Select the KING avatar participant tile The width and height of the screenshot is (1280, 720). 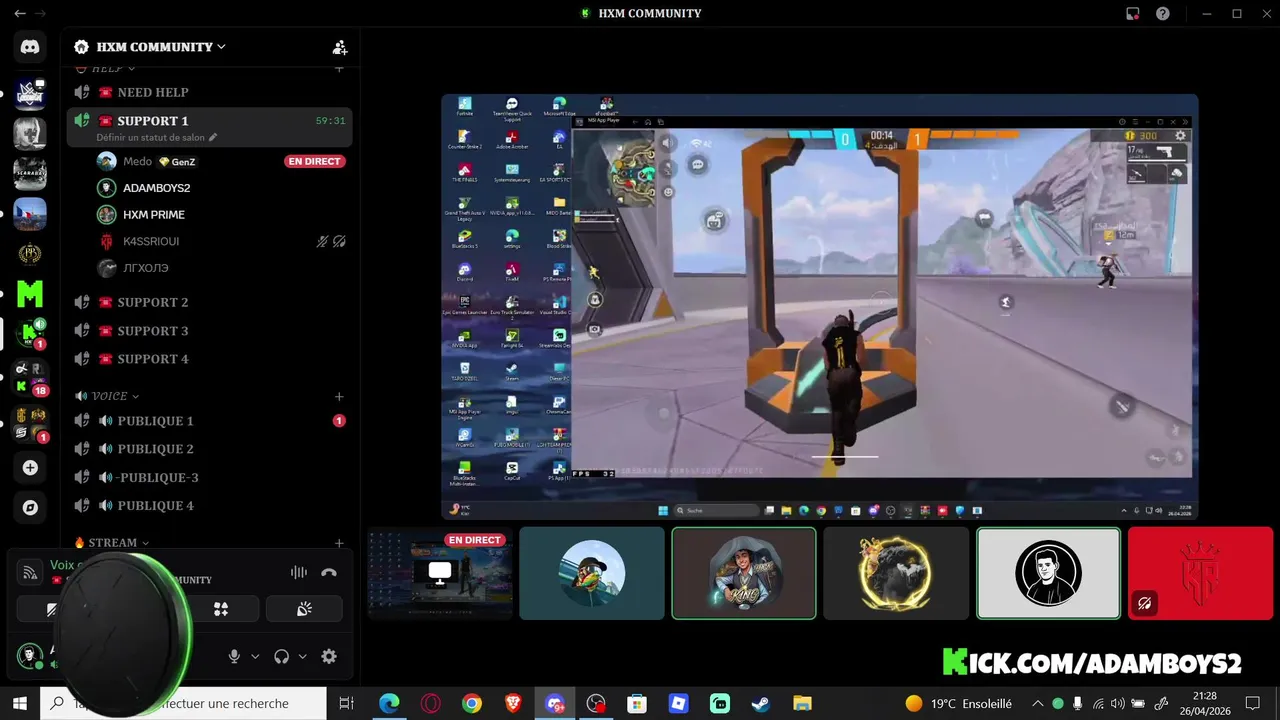744,574
